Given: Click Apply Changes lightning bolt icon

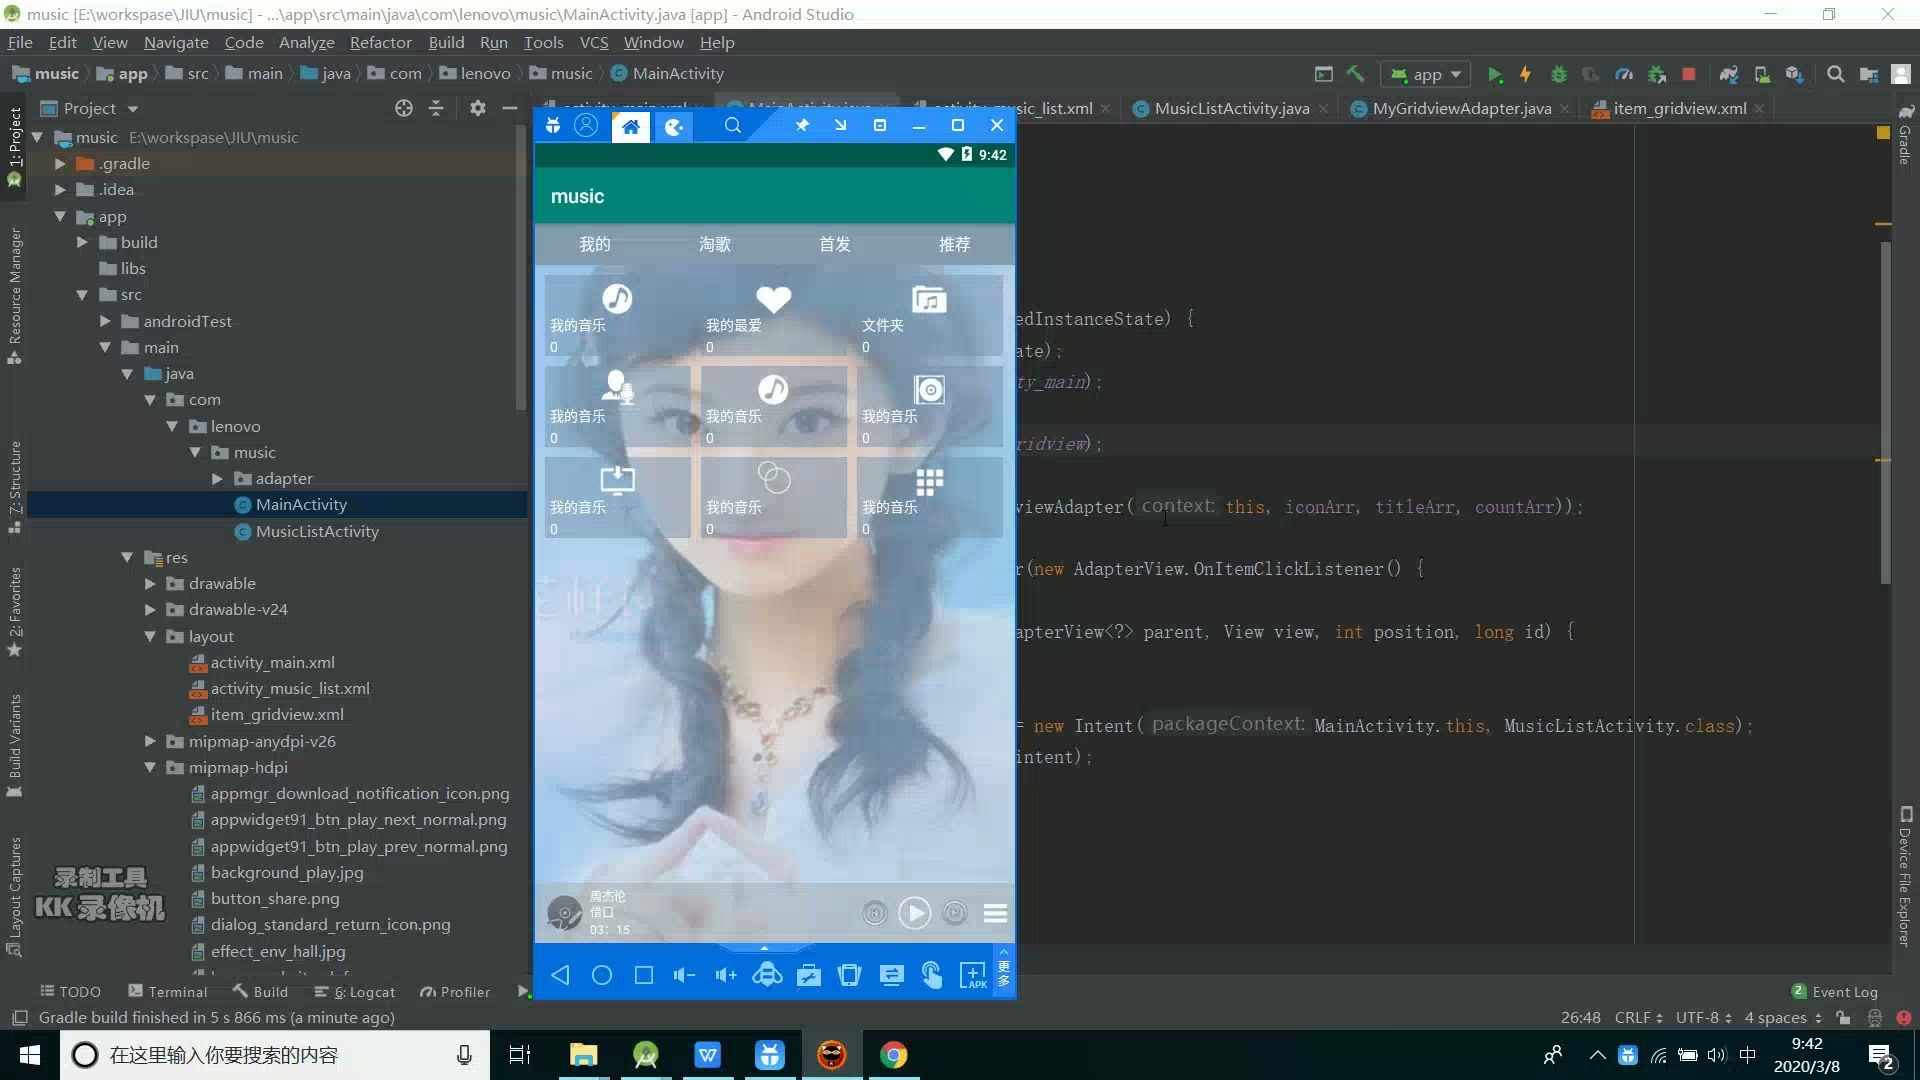Looking at the screenshot, I should [1525, 74].
